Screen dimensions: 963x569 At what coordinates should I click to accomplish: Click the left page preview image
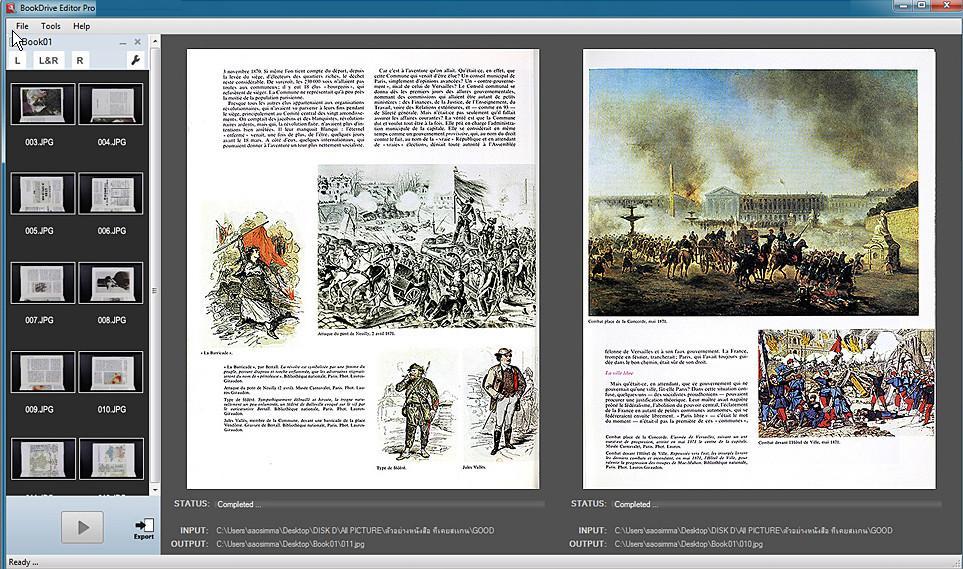363,269
